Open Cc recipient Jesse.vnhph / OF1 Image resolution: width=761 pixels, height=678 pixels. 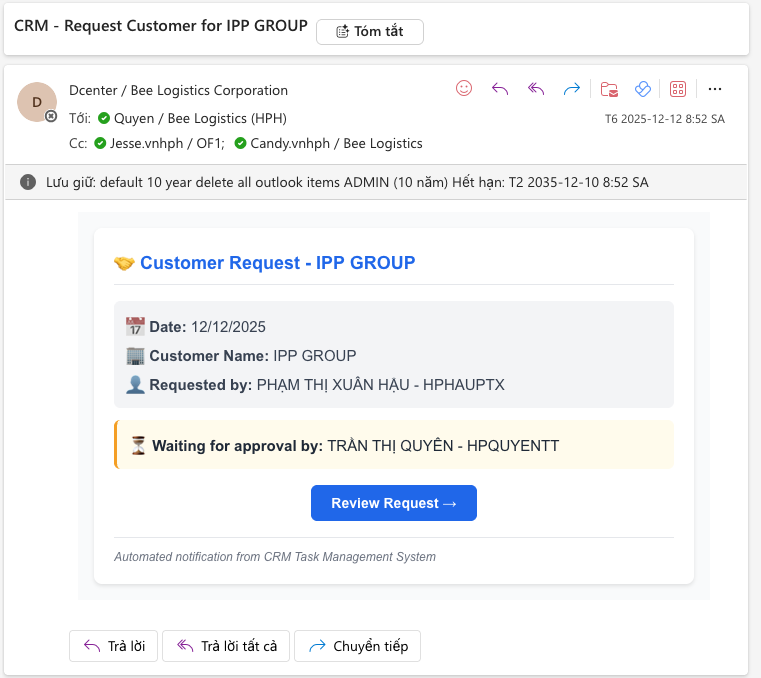click(166, 144)
